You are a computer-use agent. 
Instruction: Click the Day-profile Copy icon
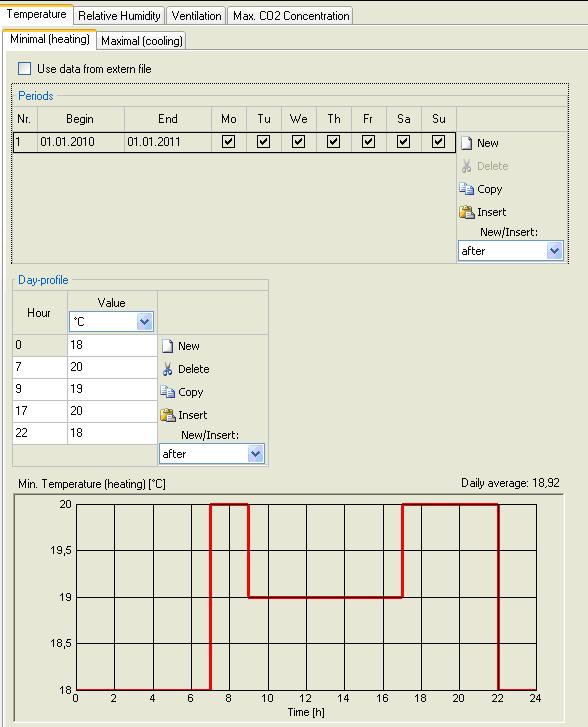tap(167, 392)
